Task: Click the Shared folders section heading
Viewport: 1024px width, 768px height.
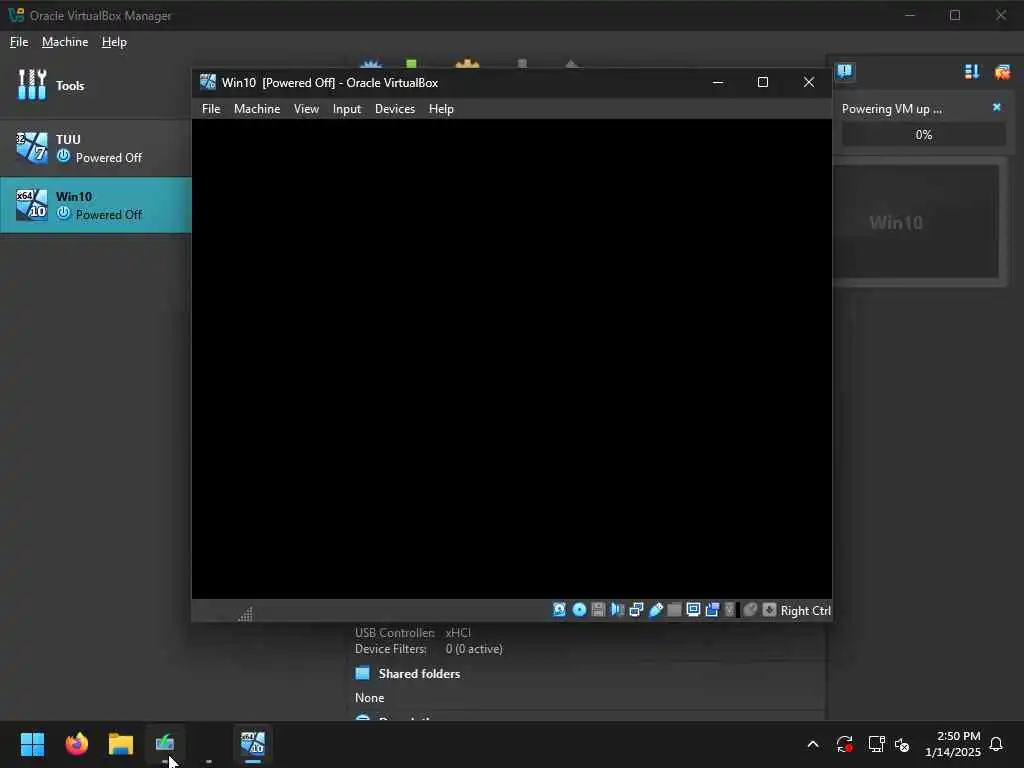Action: [x=419, y=673]
